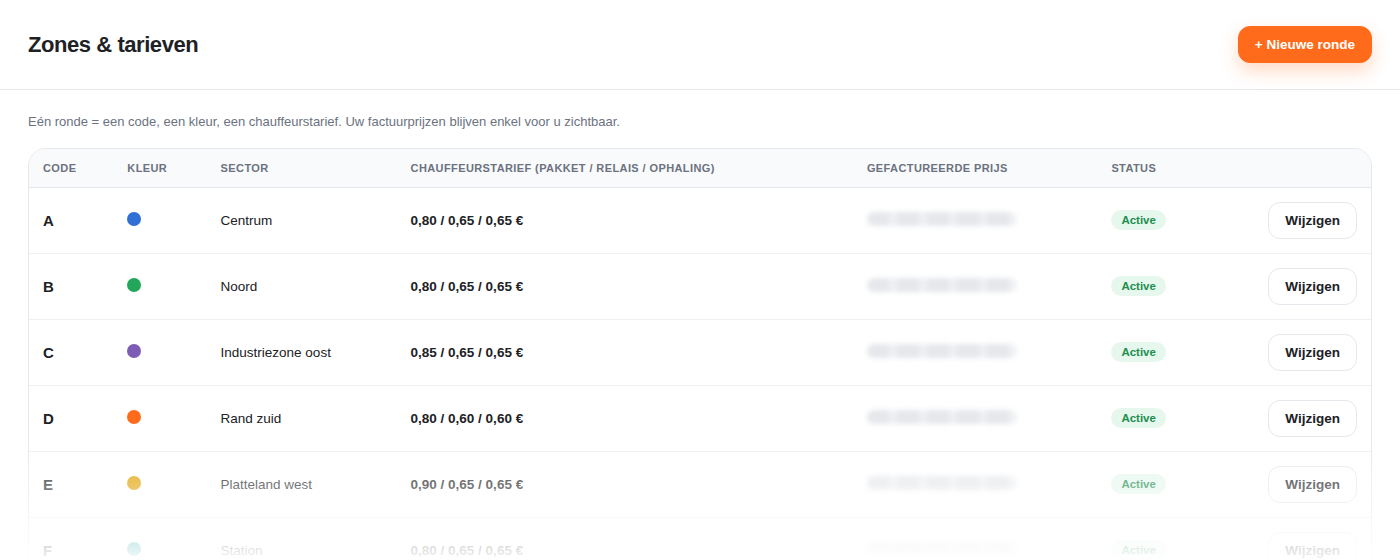The width and height of the screenshot is (1400, 560).
Task: Select the purple color dot of Industriezone oost
Action: [134, 351]
